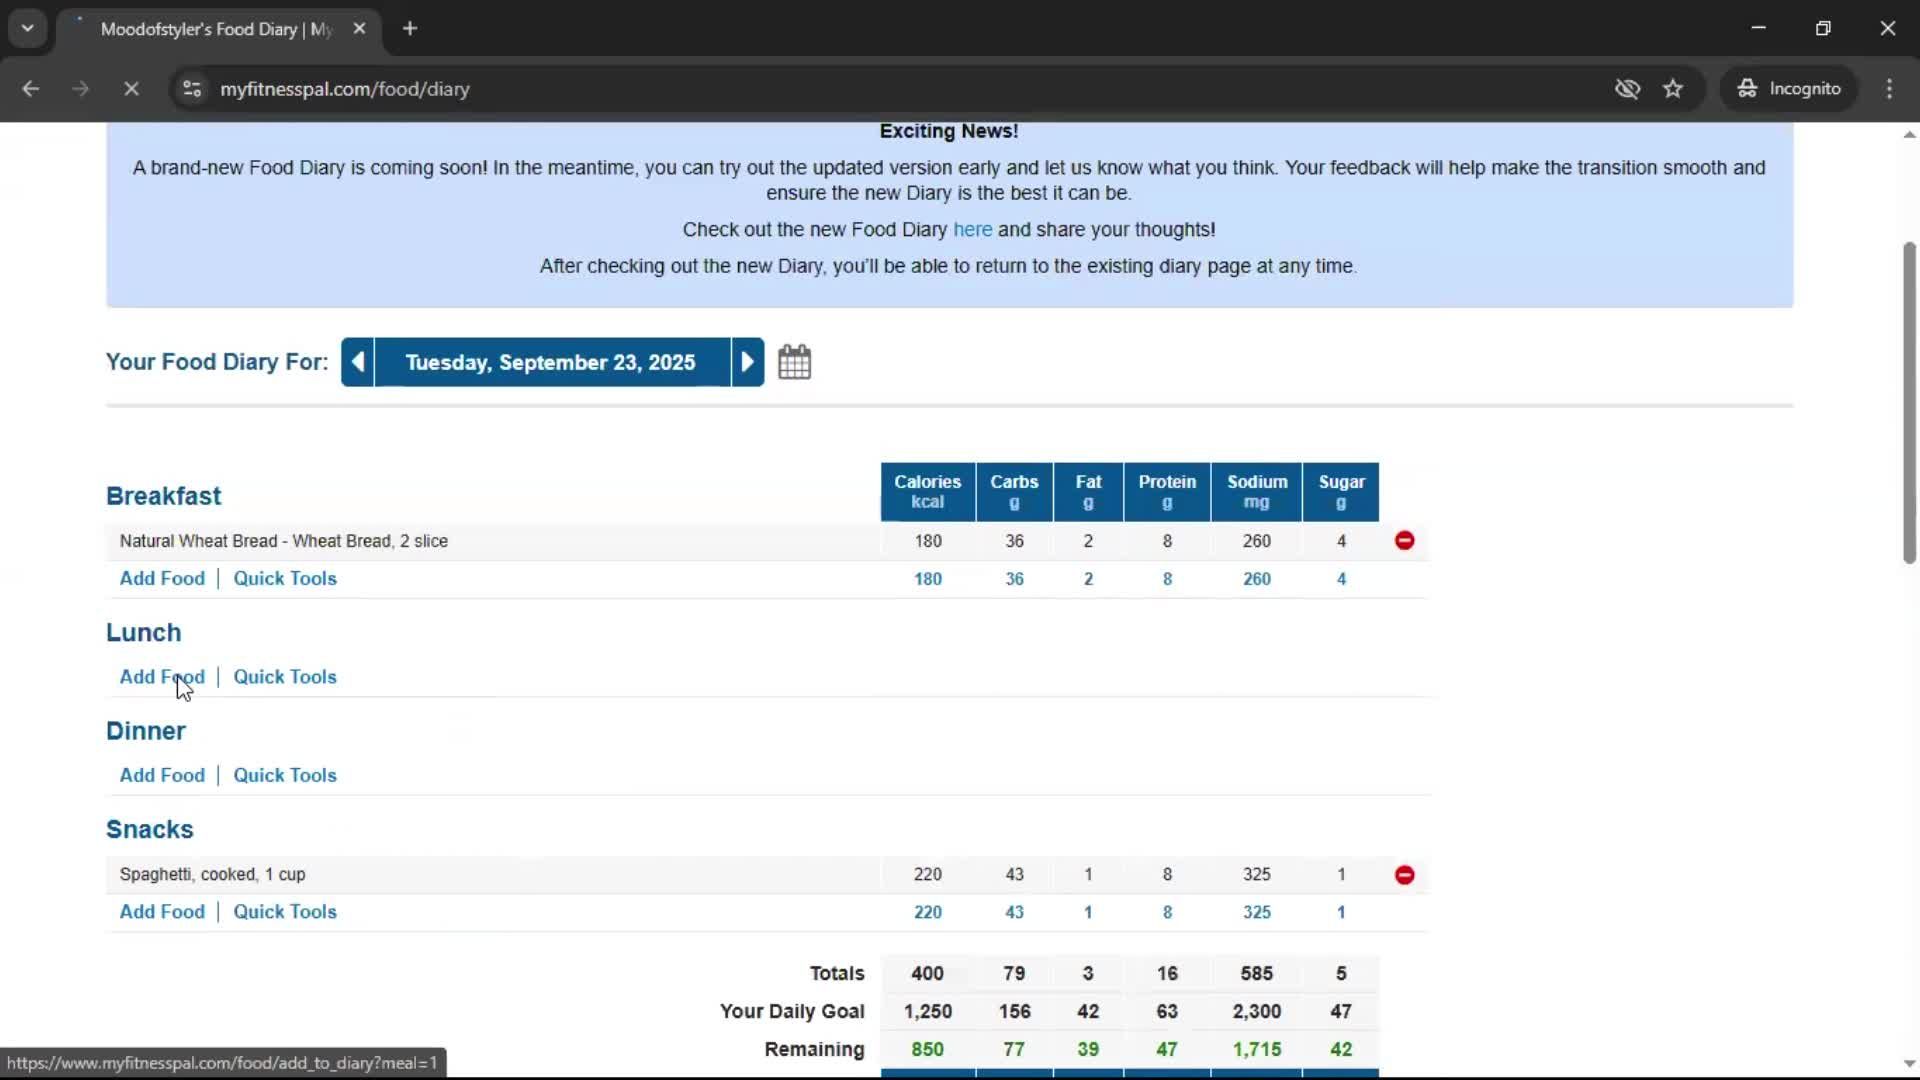Add Food to Breakfast
The width and height of the screenshot is (1920, 1080).
coord(162,579)
